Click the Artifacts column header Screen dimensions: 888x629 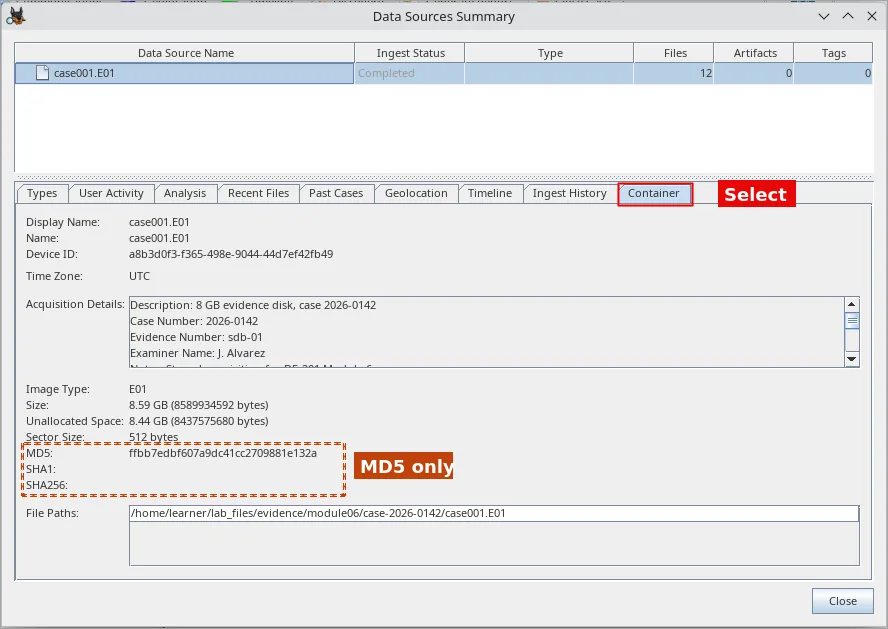tap(754, 53)
